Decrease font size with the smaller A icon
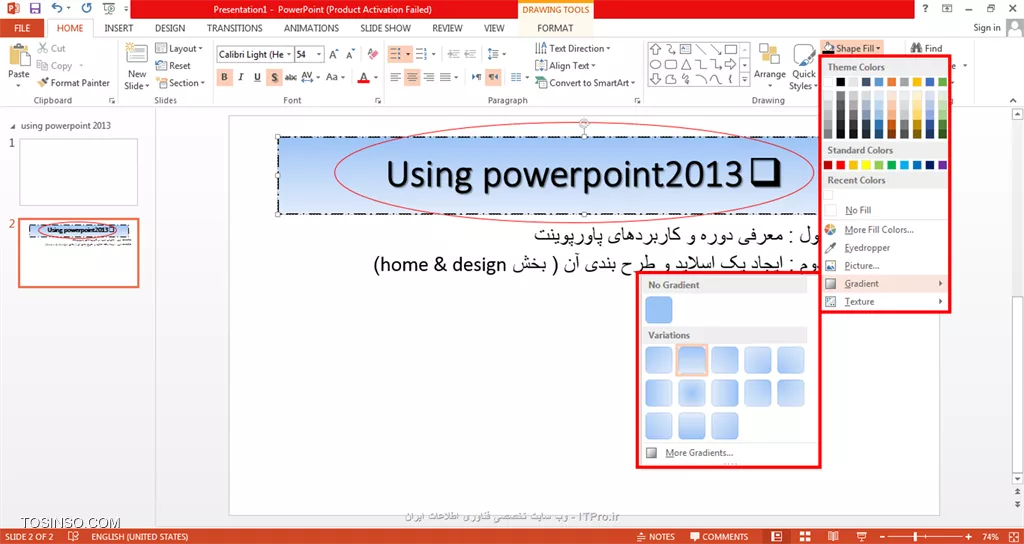1024x544 pixels. (350, 54)
